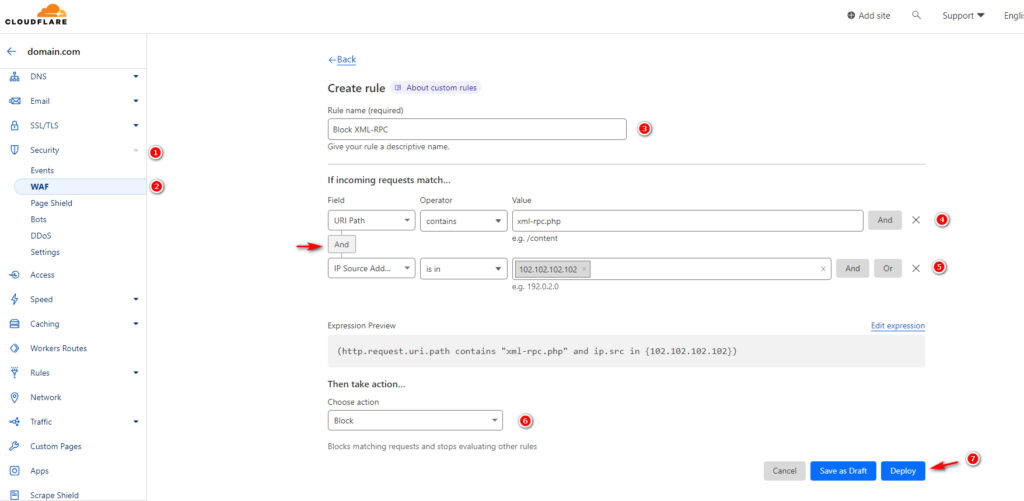Open the URI Path field dropdown

point(371,221)
